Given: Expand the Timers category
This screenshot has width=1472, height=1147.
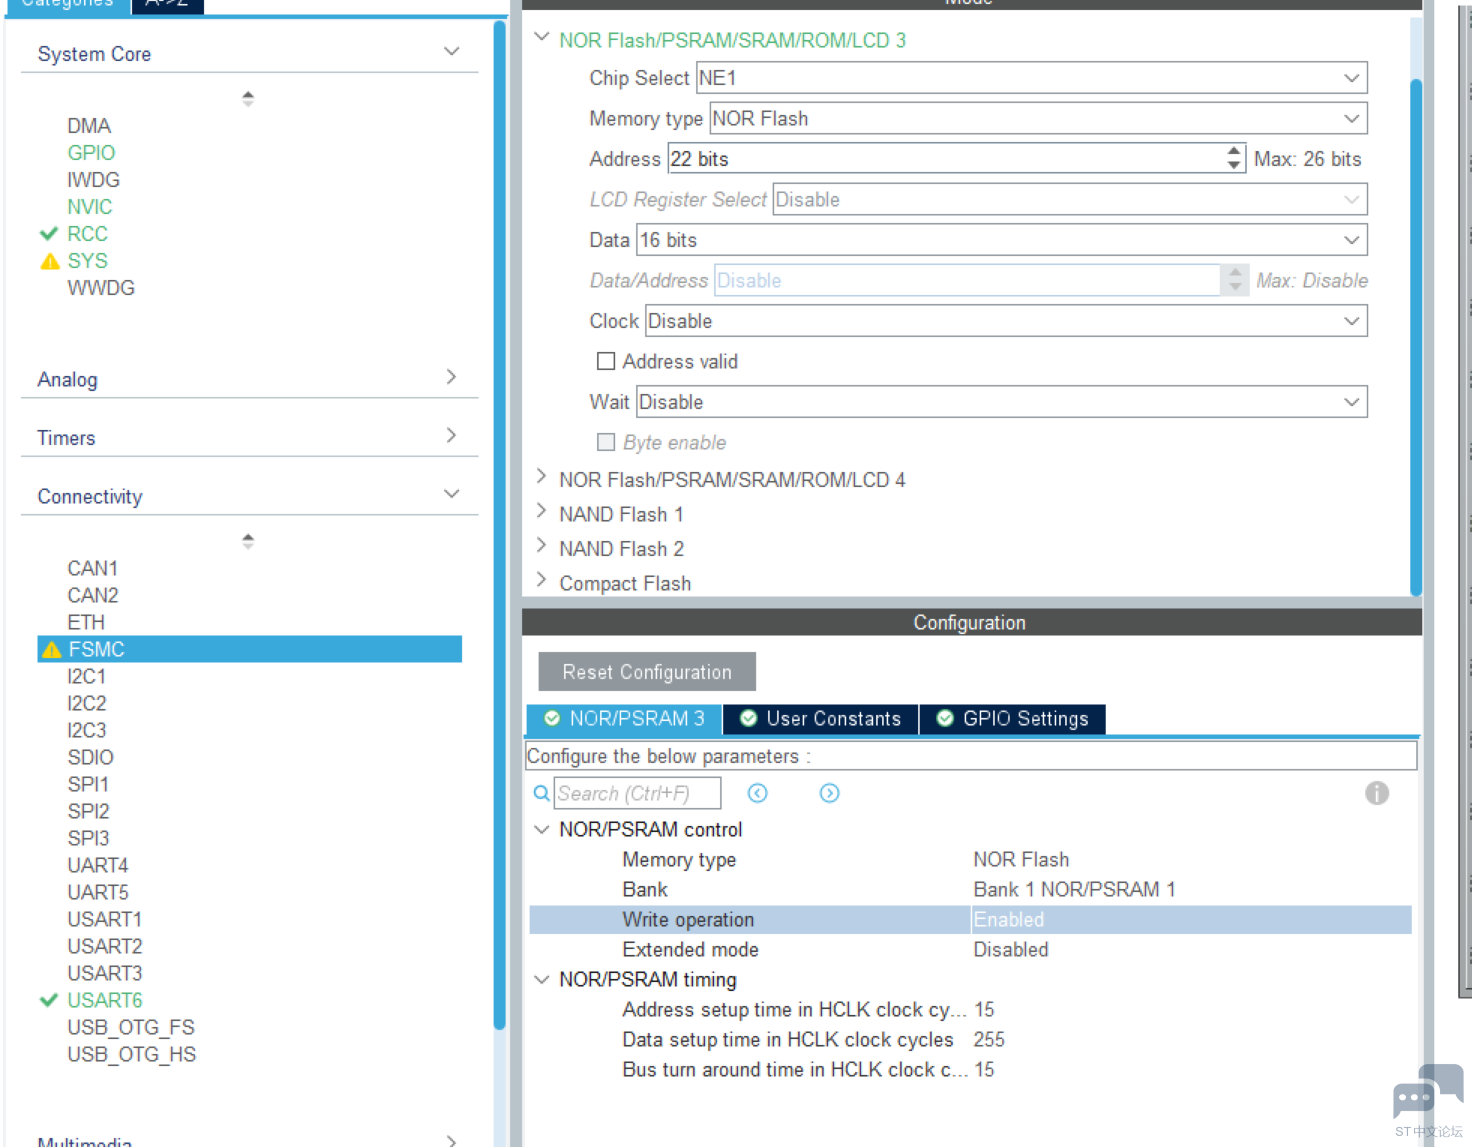Looking at the screenshot, I should (x=452, y=435).
